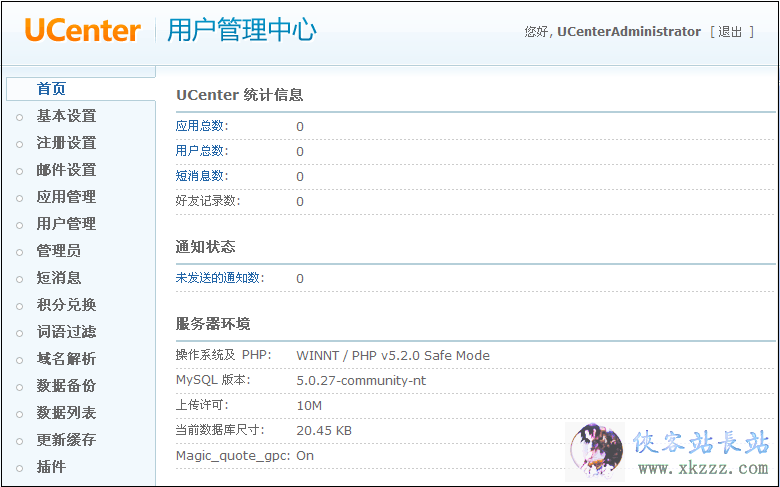Open 用户管理 page
The height and width of the screenshot is (487, 780).
[66, 223]
